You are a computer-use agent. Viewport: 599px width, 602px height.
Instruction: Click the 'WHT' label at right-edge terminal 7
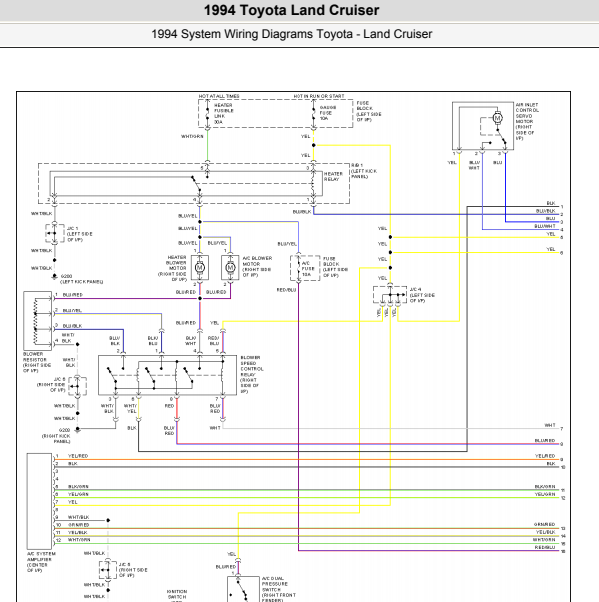coord(549,425)
